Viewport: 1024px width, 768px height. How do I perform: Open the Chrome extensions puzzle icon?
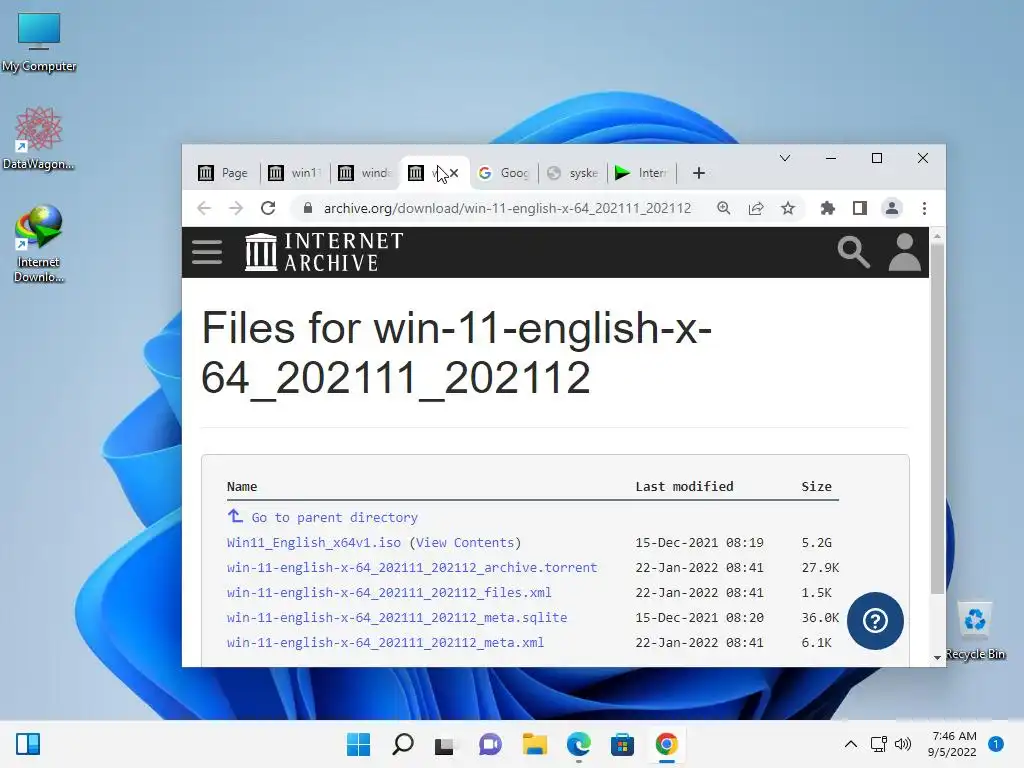click(x=827, y=208)
